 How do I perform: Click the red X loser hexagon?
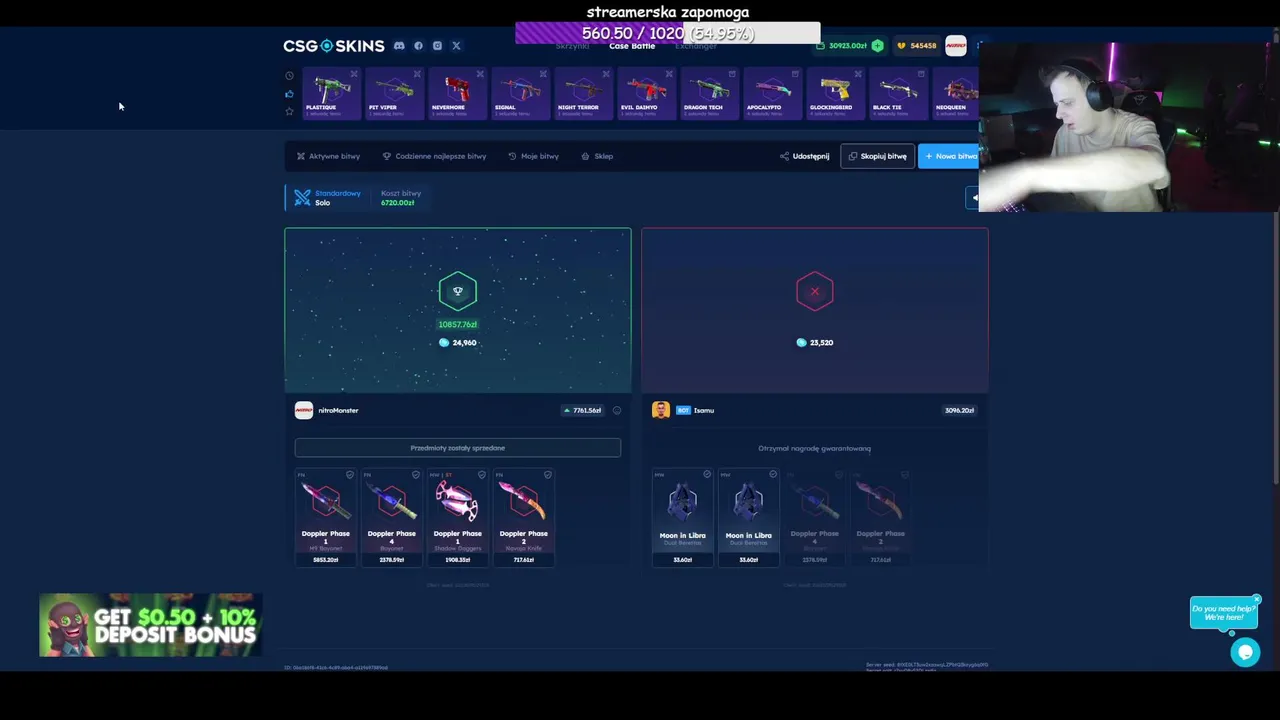815,291
